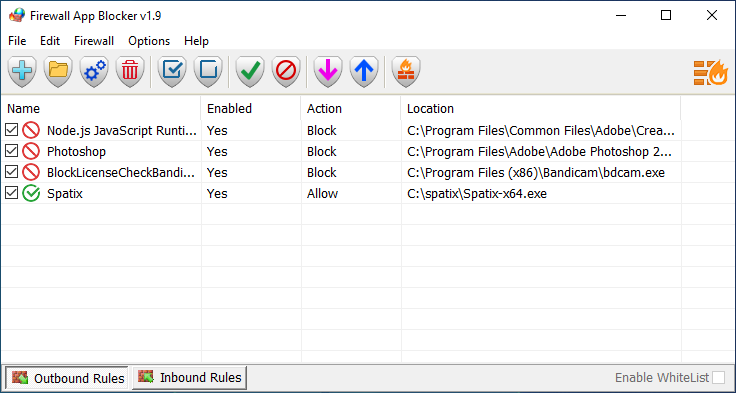The image size is (736, 393).
Task: Click the Yes enabled cell for Spatix
Action: (x=217, y=194)
